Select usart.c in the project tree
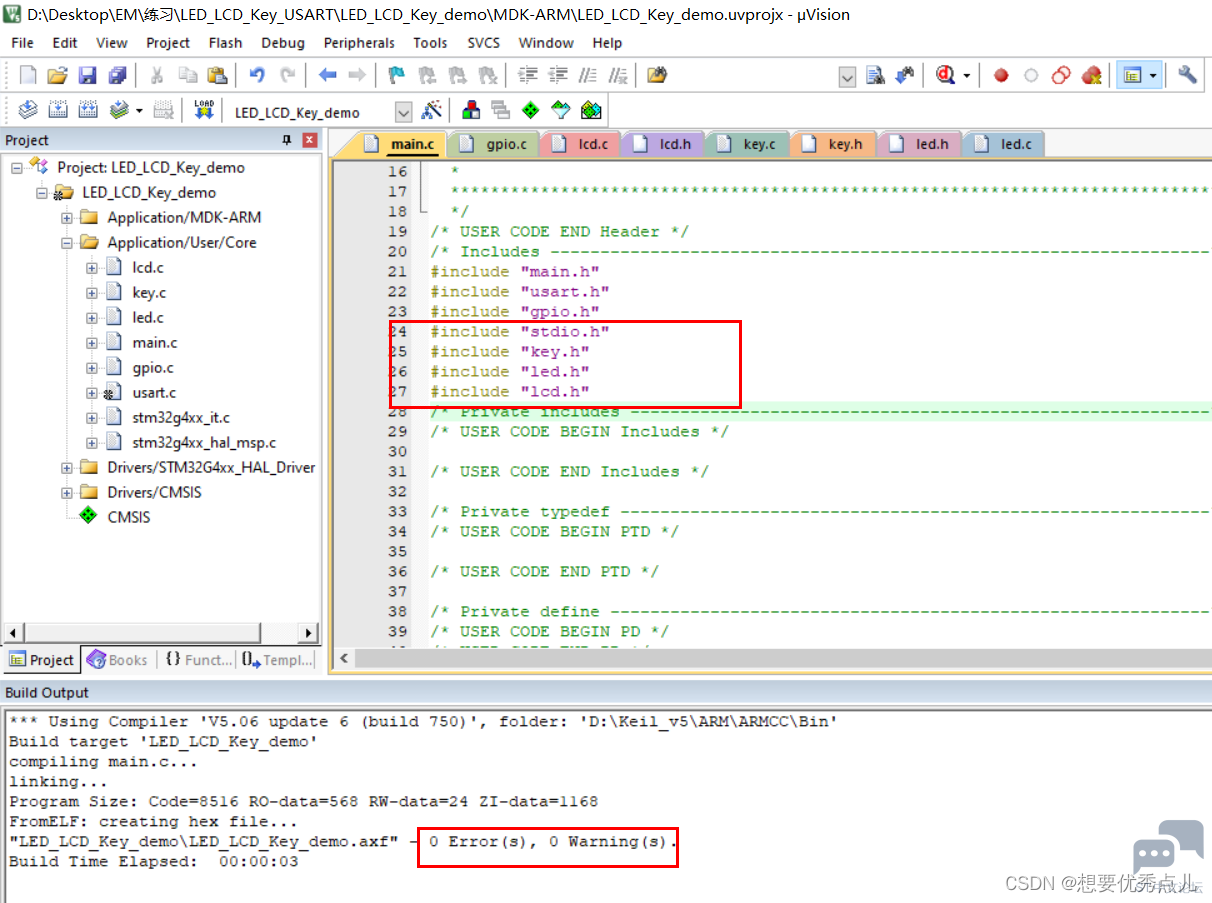Image resolution: width=1212 pixels, height=903 pixels. click(x=154, y=392)
